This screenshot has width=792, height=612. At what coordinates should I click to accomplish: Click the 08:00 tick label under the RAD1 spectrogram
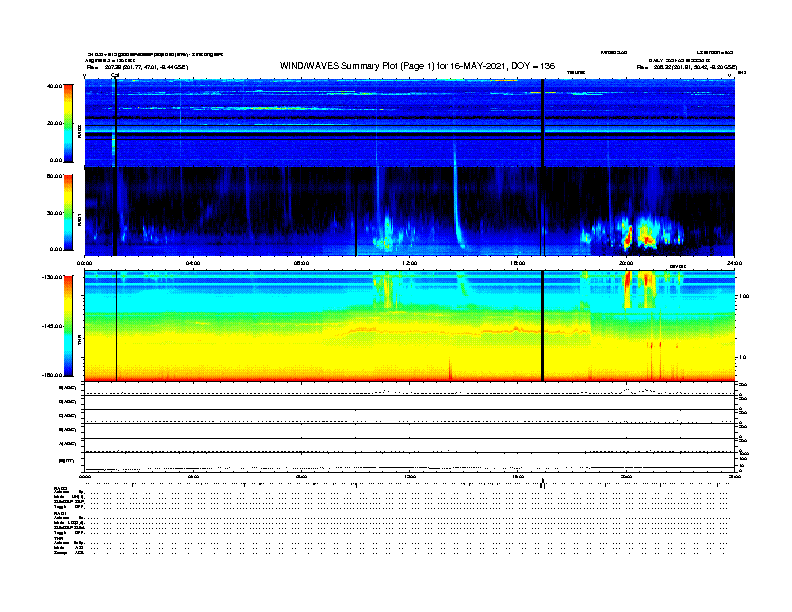coord(301,263)
